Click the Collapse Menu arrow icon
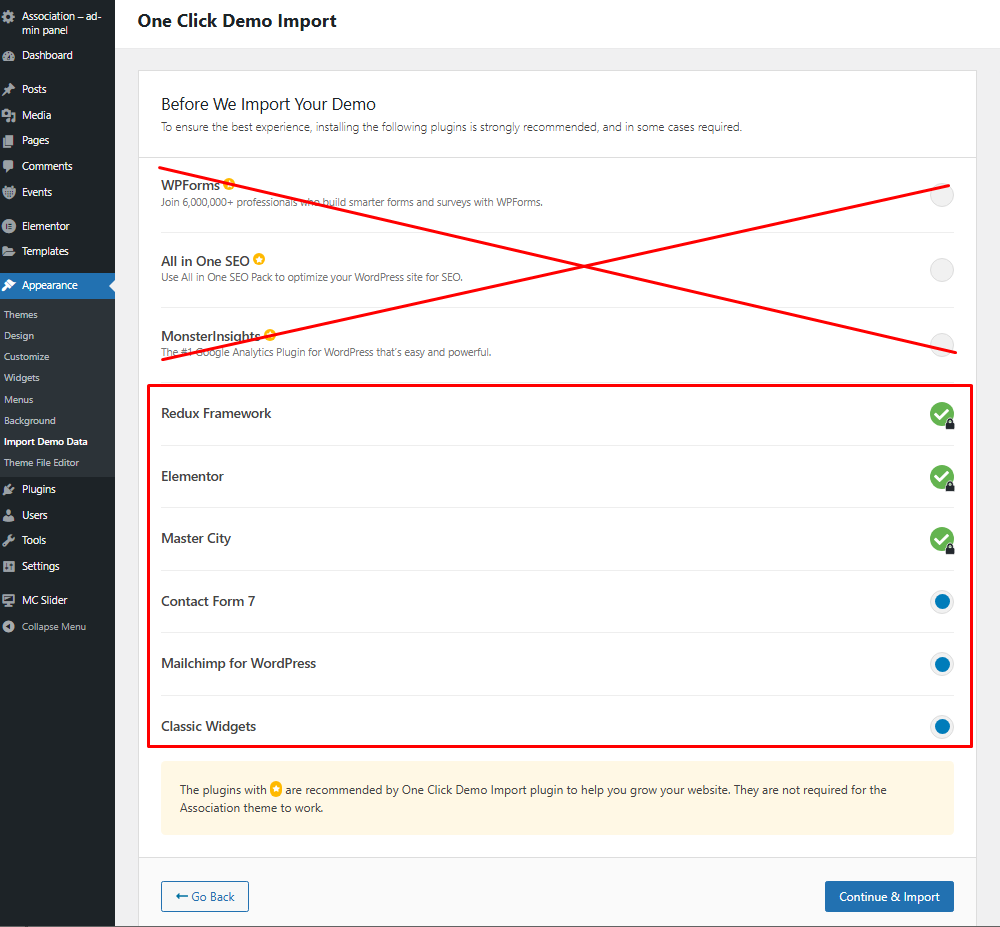Viewport: 1000px width, 927px height. pos(9,627)
